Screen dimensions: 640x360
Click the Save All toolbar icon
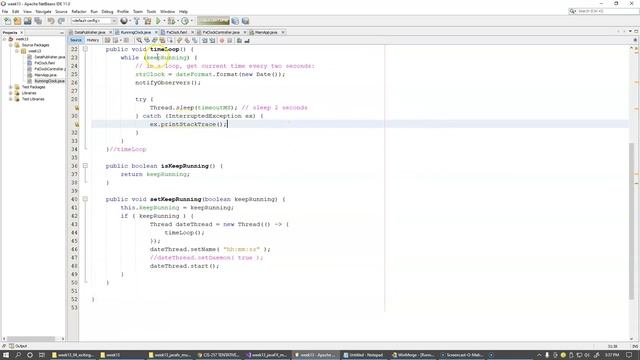click(x=38, y=21)
